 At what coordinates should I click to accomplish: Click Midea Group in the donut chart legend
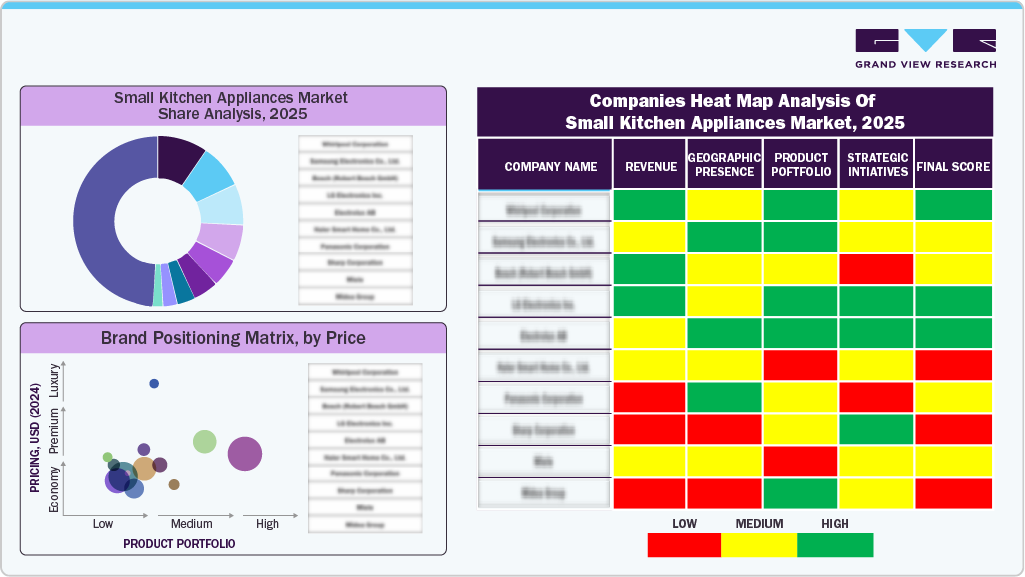coord(355,297)
